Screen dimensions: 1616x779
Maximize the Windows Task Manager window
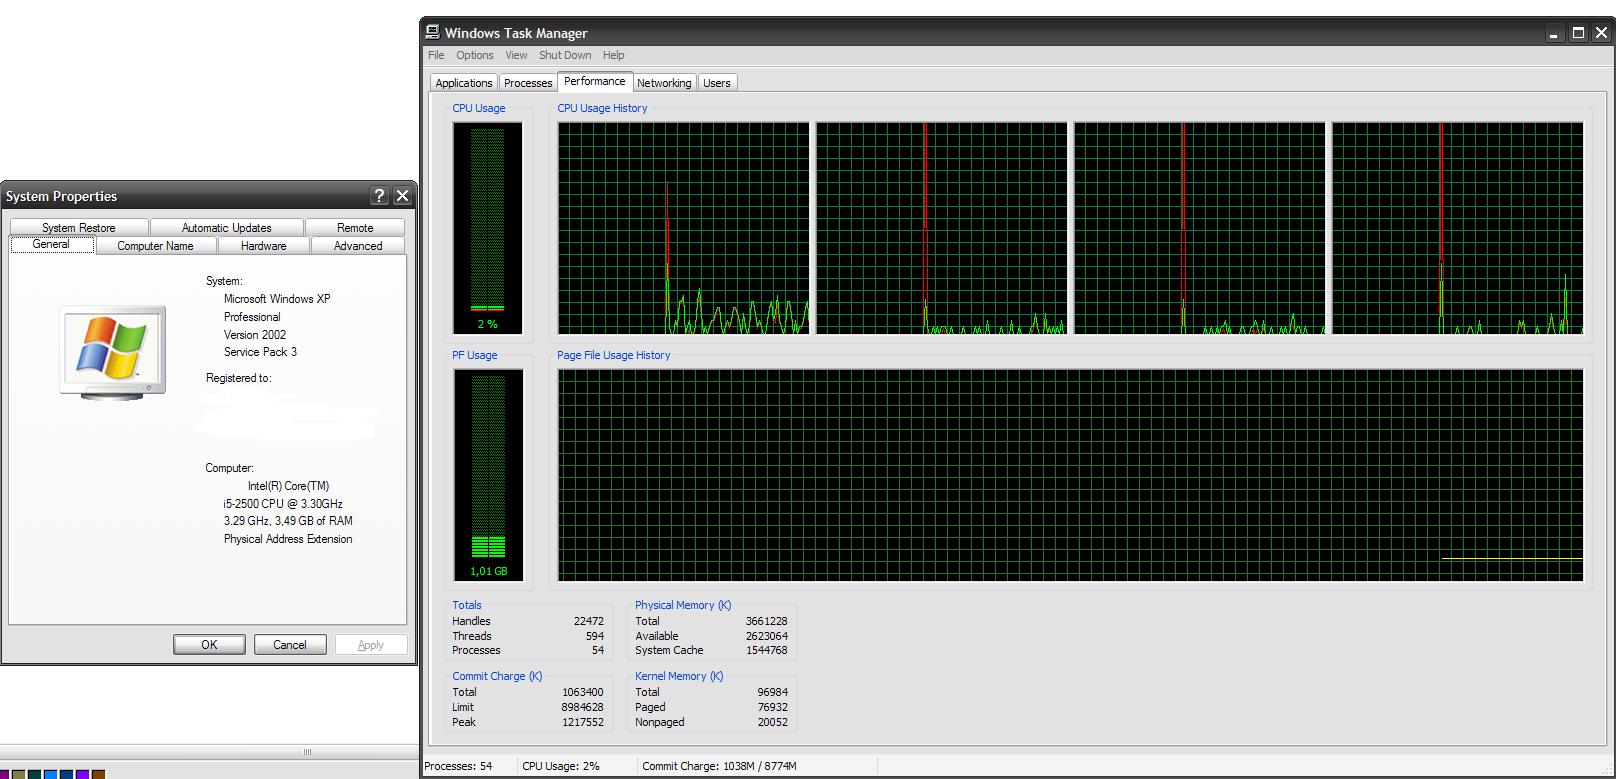(1578, 33)
